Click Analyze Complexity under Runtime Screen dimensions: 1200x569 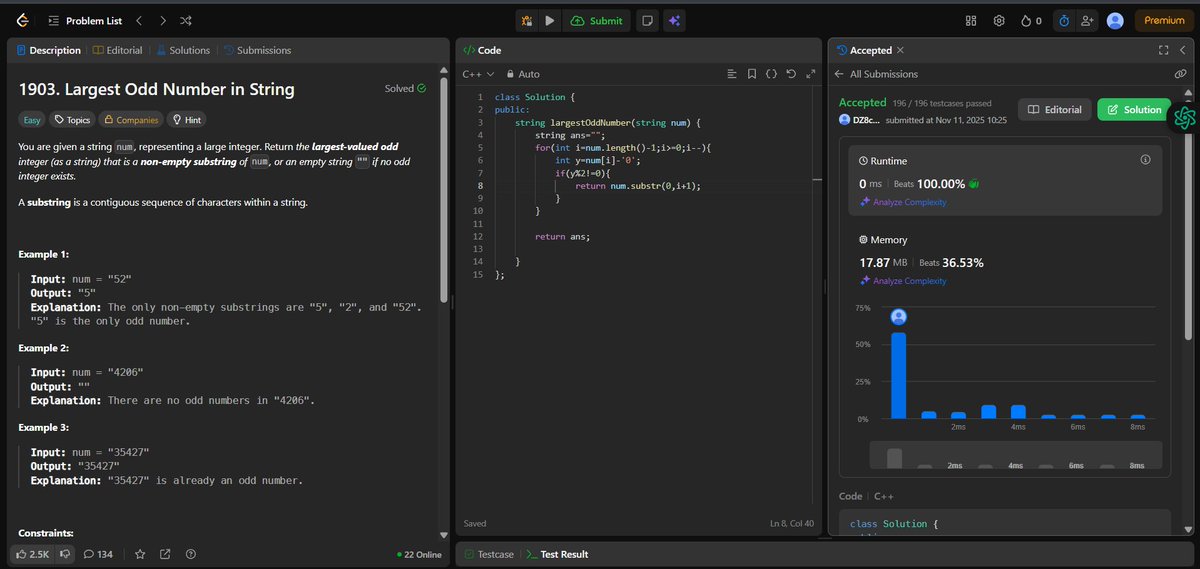tap(903, 202)
